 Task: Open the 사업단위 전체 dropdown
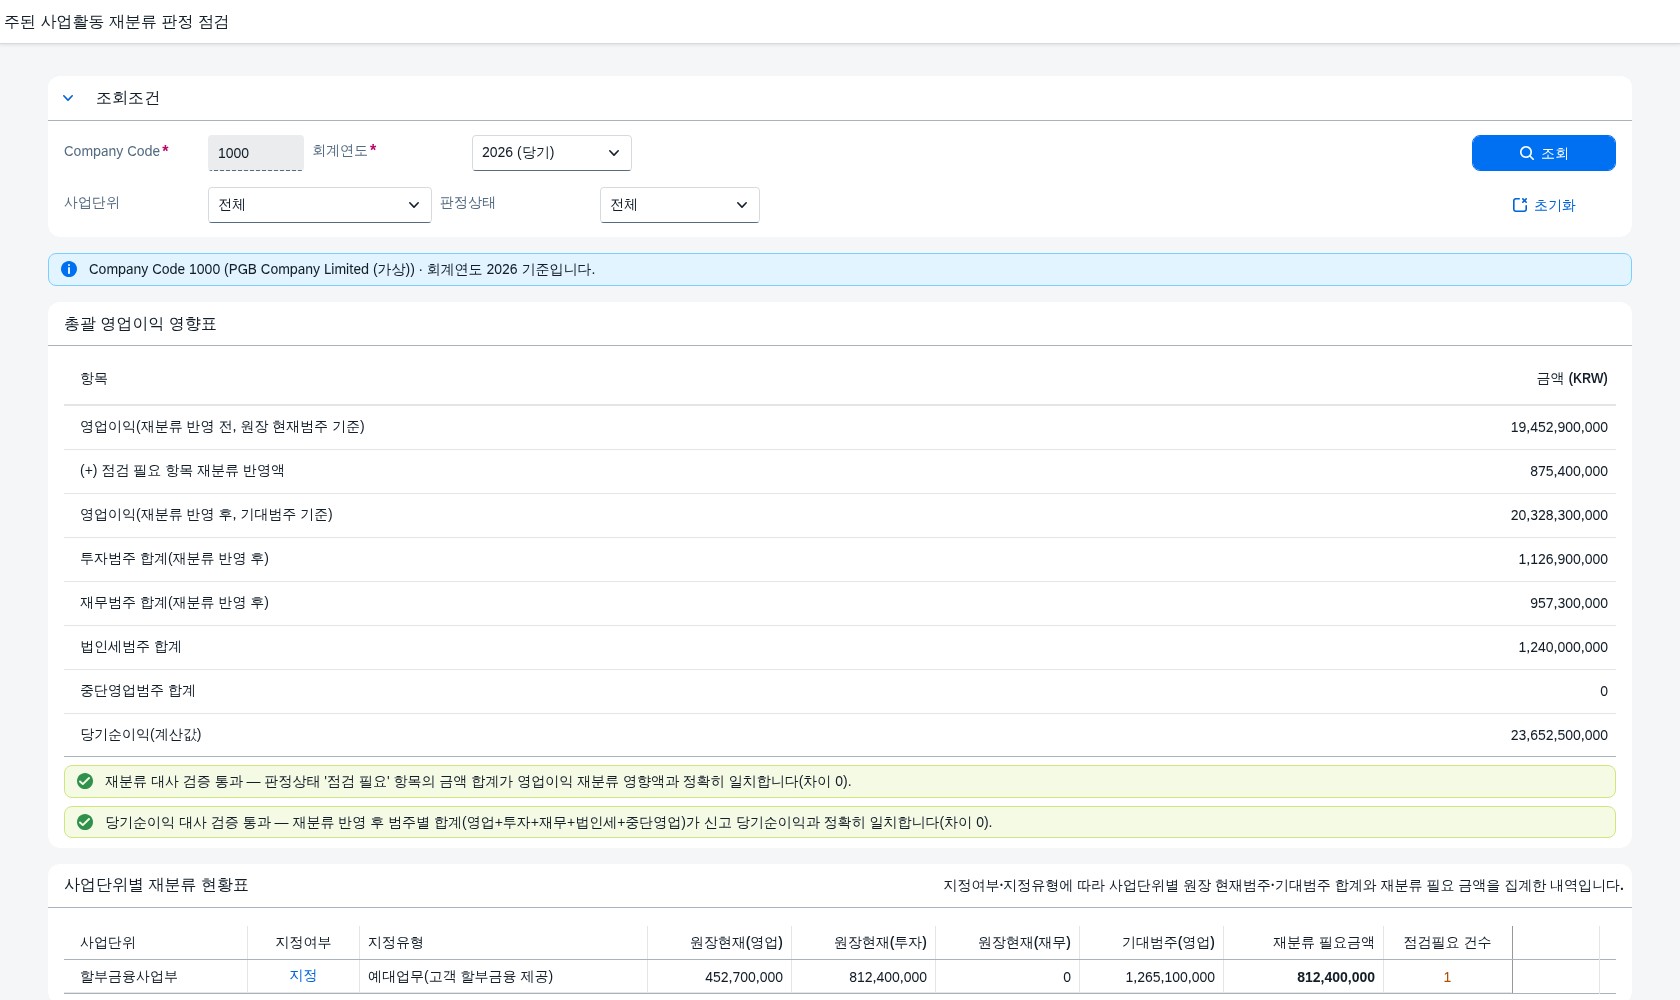click(319, 205)
